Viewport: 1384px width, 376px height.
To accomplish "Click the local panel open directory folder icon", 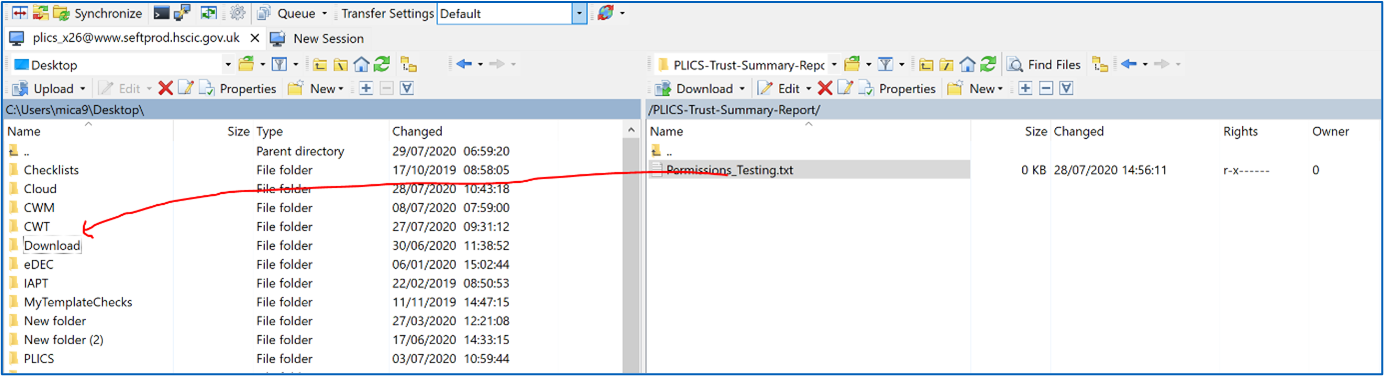I will [x=245, y=65].
